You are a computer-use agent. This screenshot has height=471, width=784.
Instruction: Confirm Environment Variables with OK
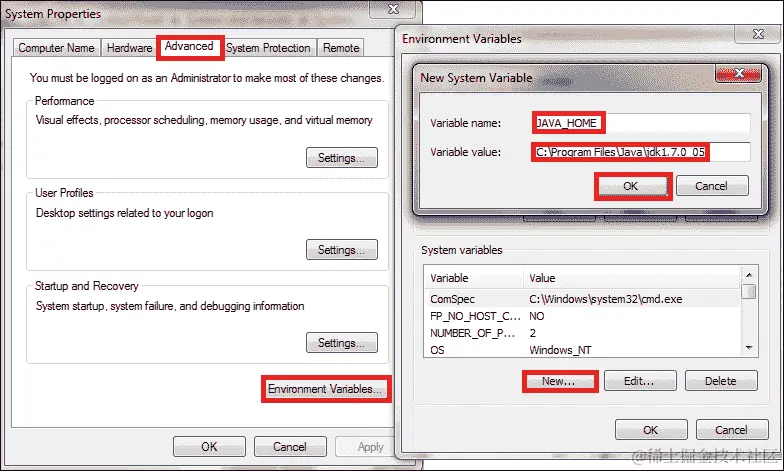point(651,430)
